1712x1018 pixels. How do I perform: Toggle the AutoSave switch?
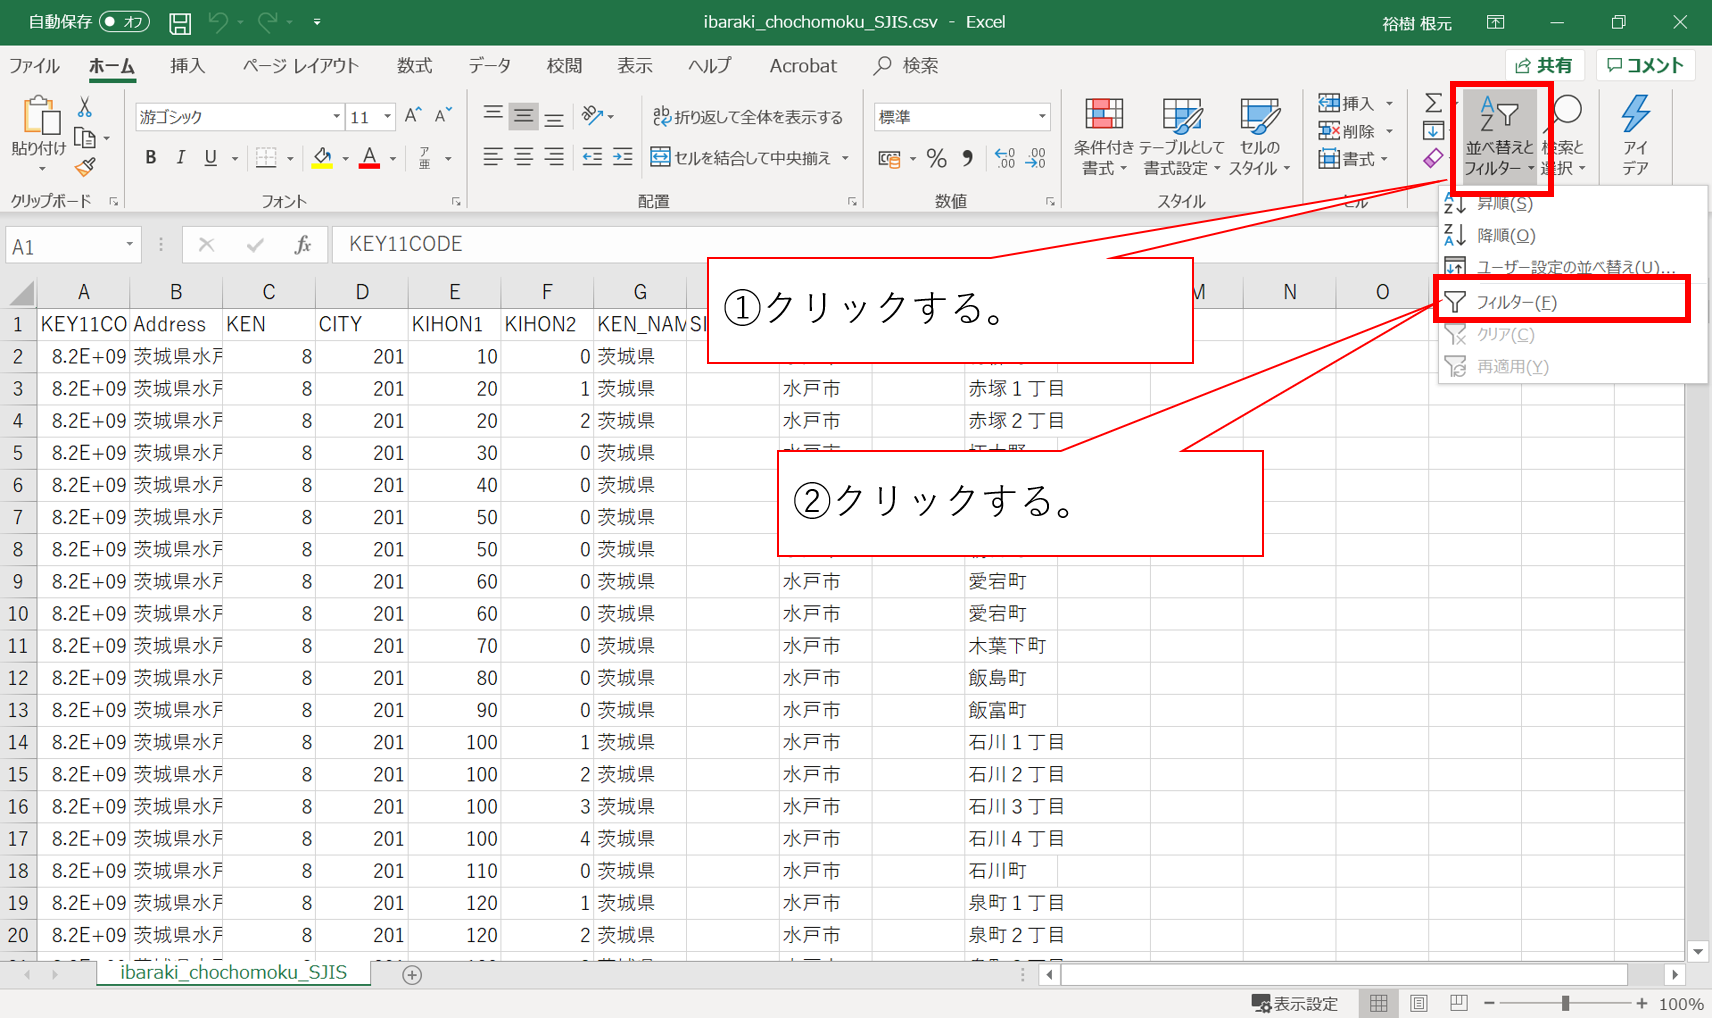(125, 21)
